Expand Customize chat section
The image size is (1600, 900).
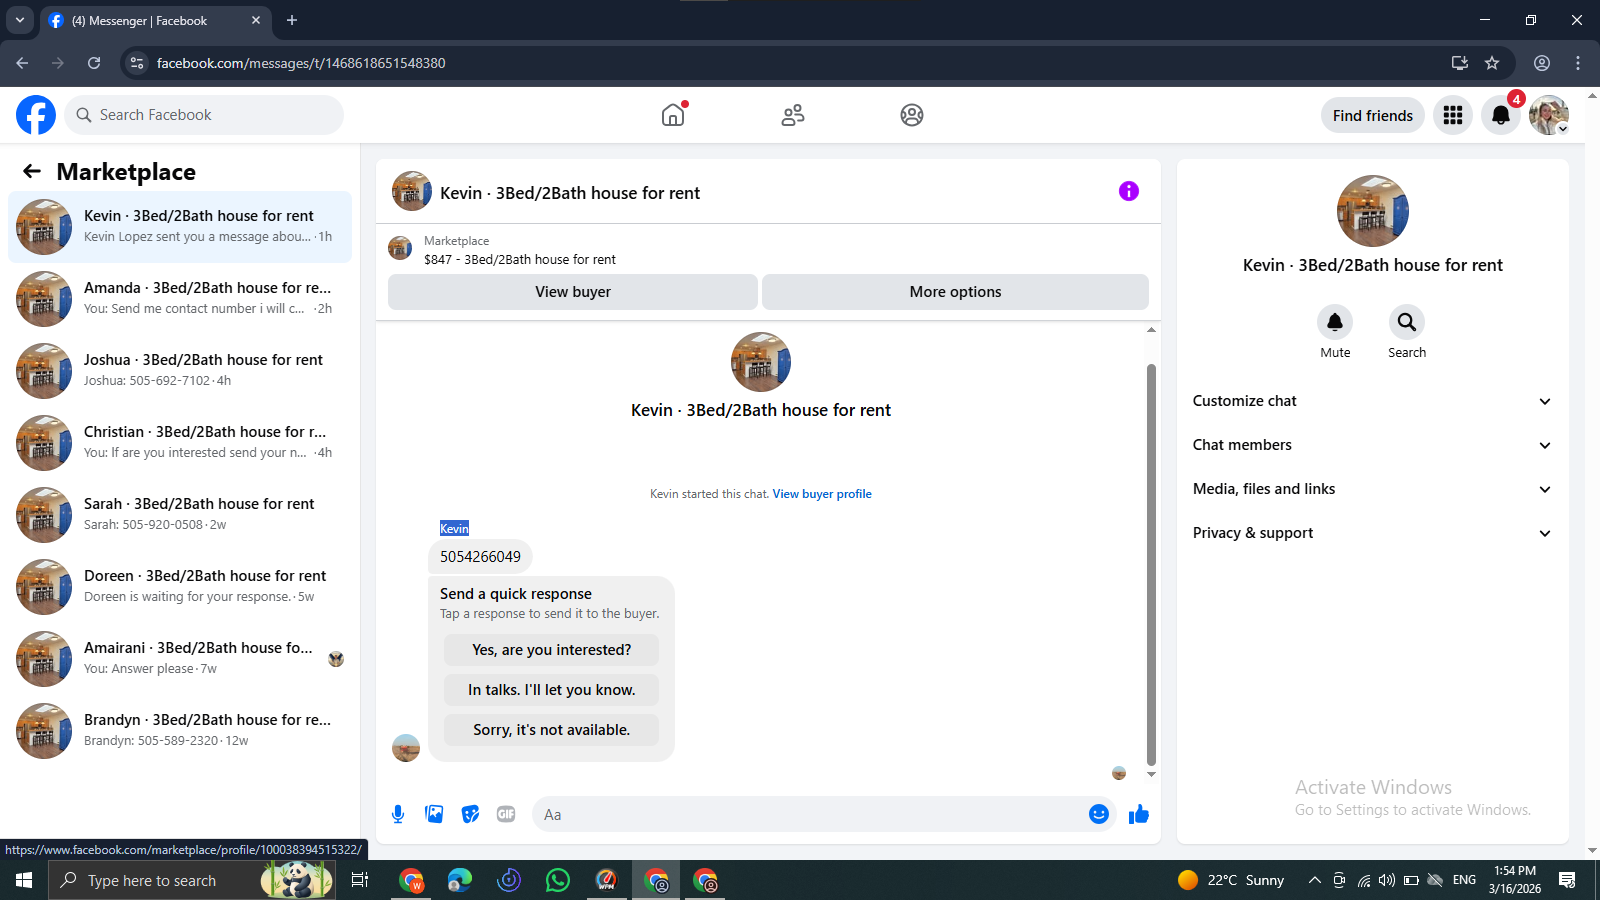coord(1373,401)
